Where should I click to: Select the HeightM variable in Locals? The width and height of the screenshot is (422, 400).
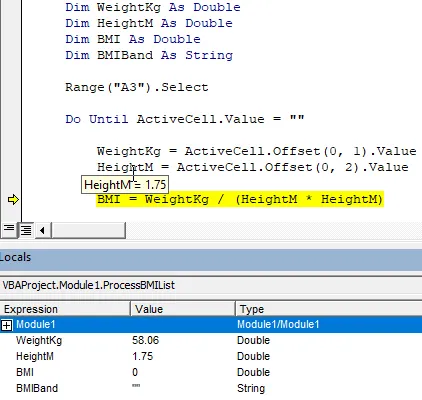click(211, 356)
